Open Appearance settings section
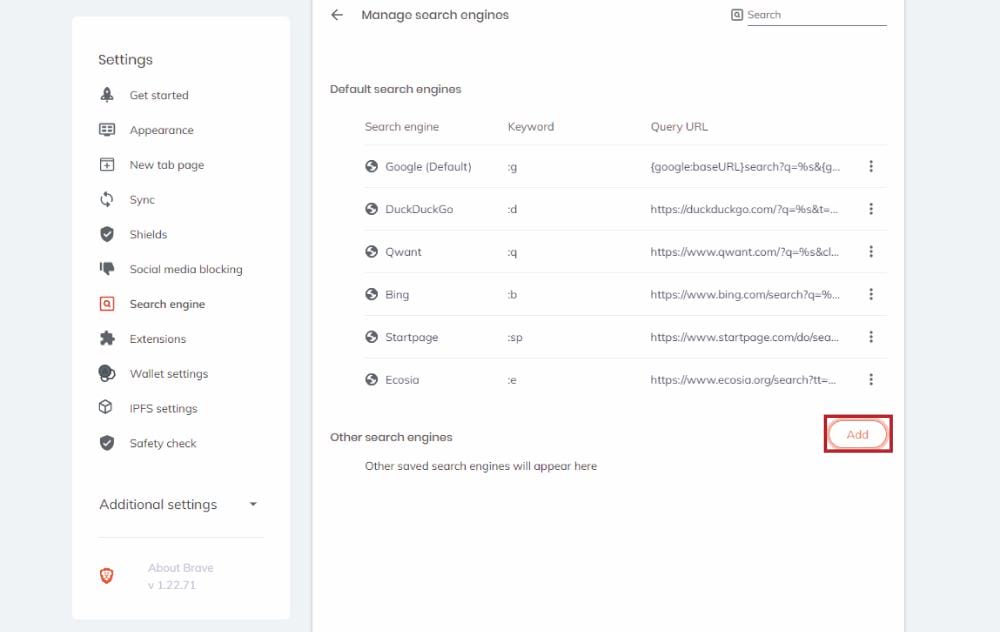Image resolution: width=1000 pixels, height=632 pixels. [161, 130]
